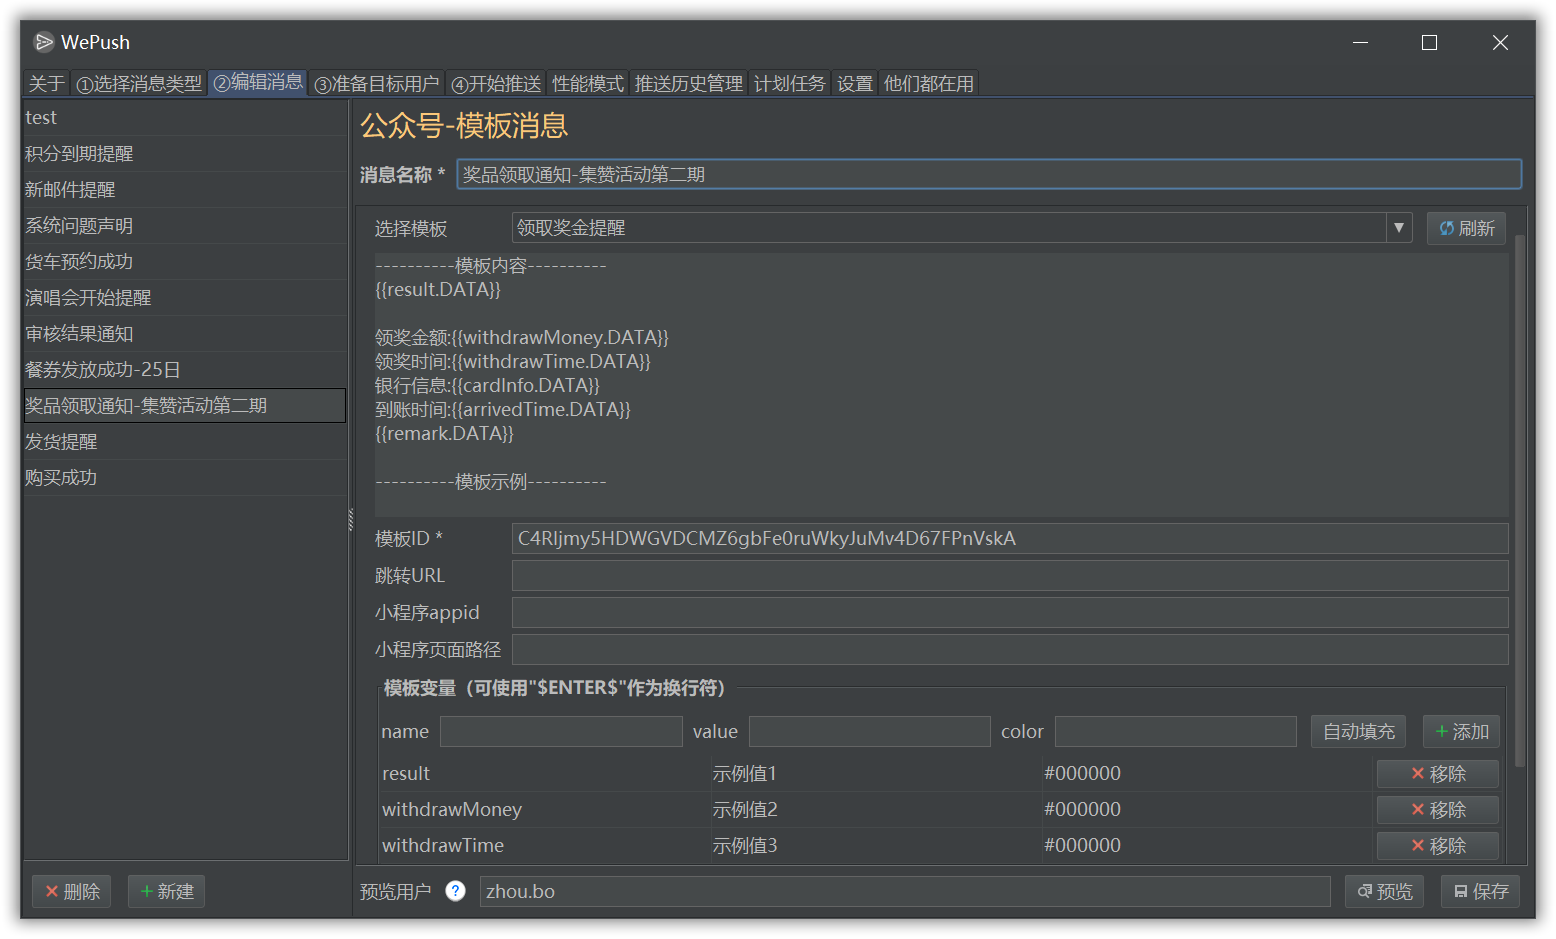Select the ②编辑消息 tab
Image resolution: width=1556 pixels, height=939 pixels.
(x=258, y=82)
